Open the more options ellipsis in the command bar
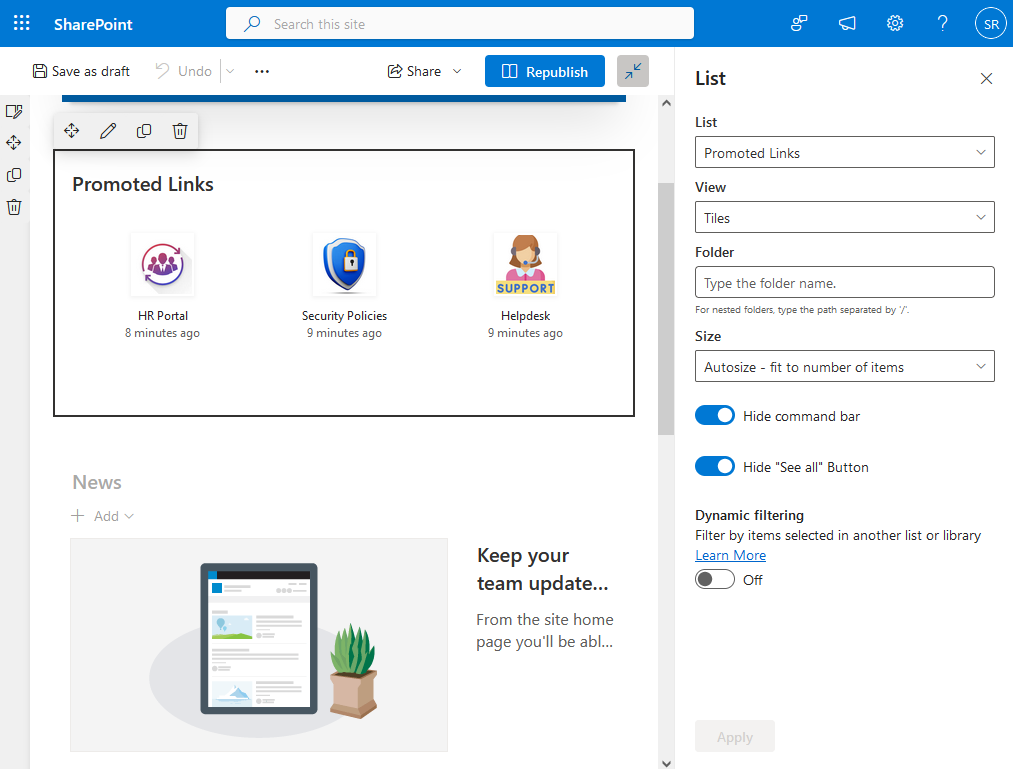 [262, 71]
